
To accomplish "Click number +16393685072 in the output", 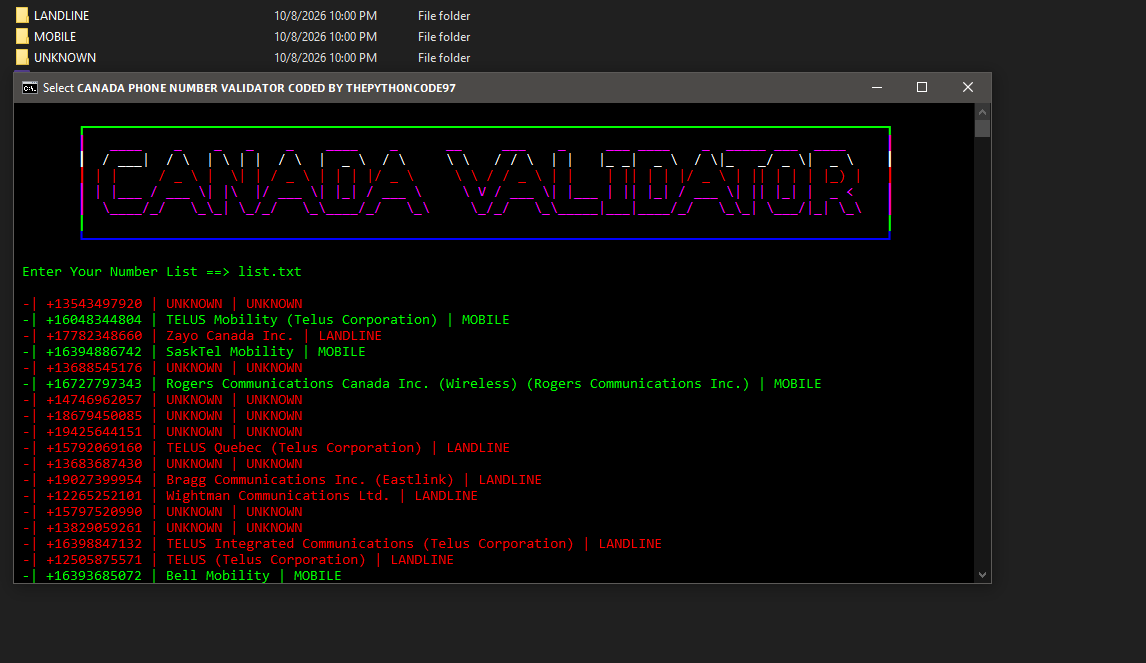I will pyautogui.click(x=94, y=575).
